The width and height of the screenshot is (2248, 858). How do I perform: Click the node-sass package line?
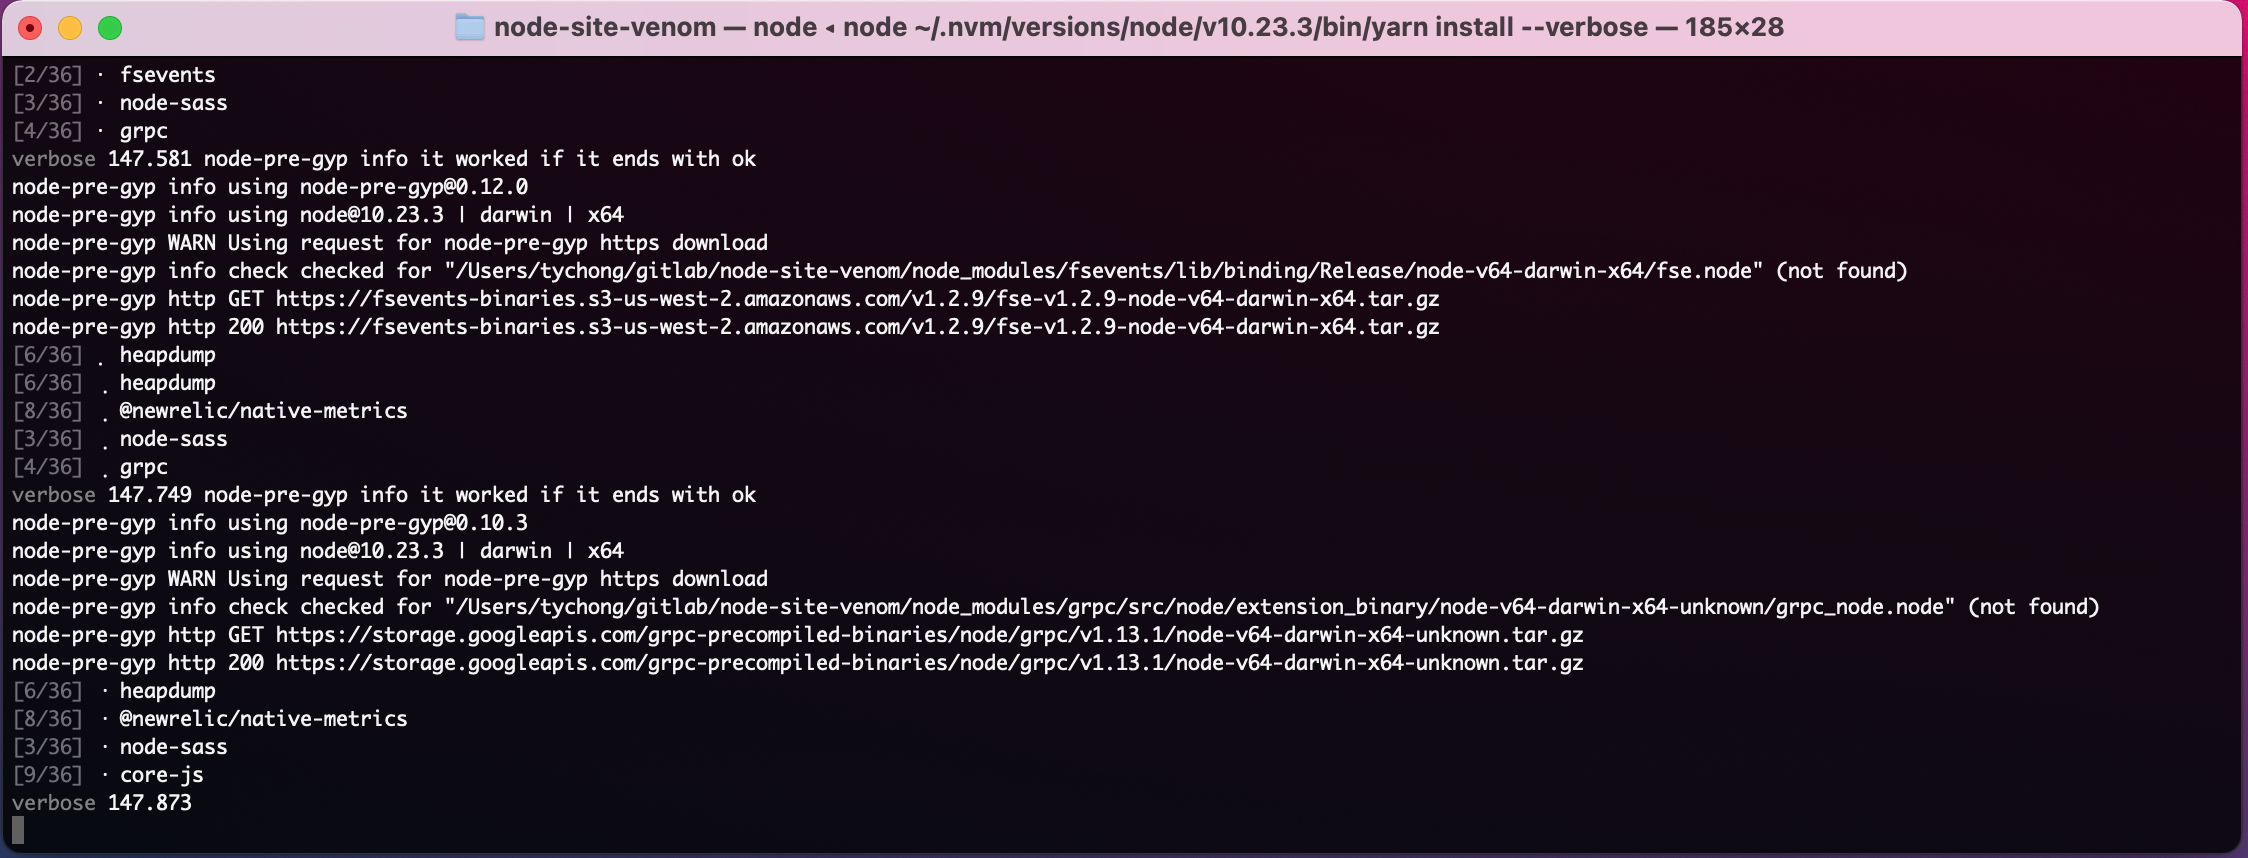pos(172,102)
